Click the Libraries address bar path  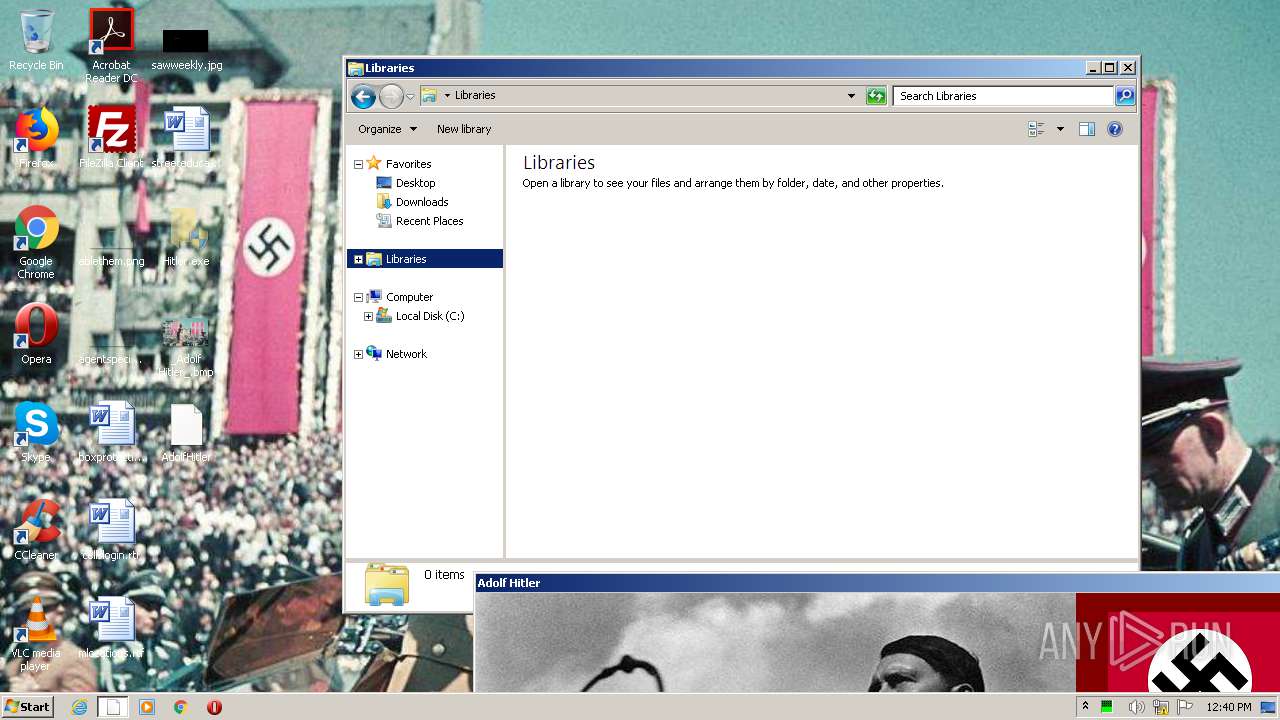tap(475, 96)
